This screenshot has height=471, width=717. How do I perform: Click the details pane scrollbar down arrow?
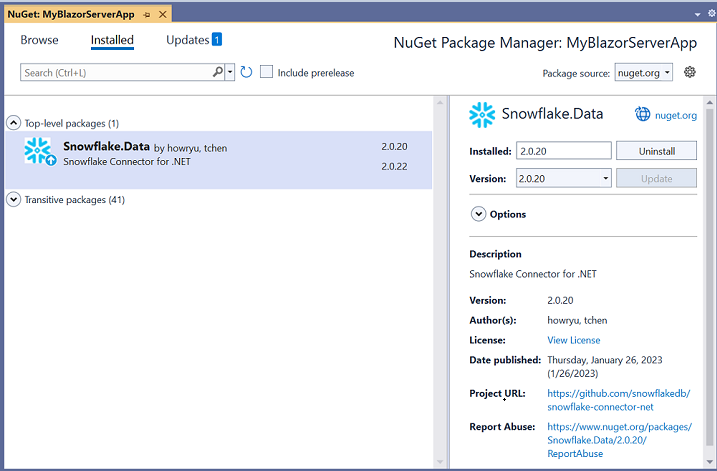click(710, 462)
